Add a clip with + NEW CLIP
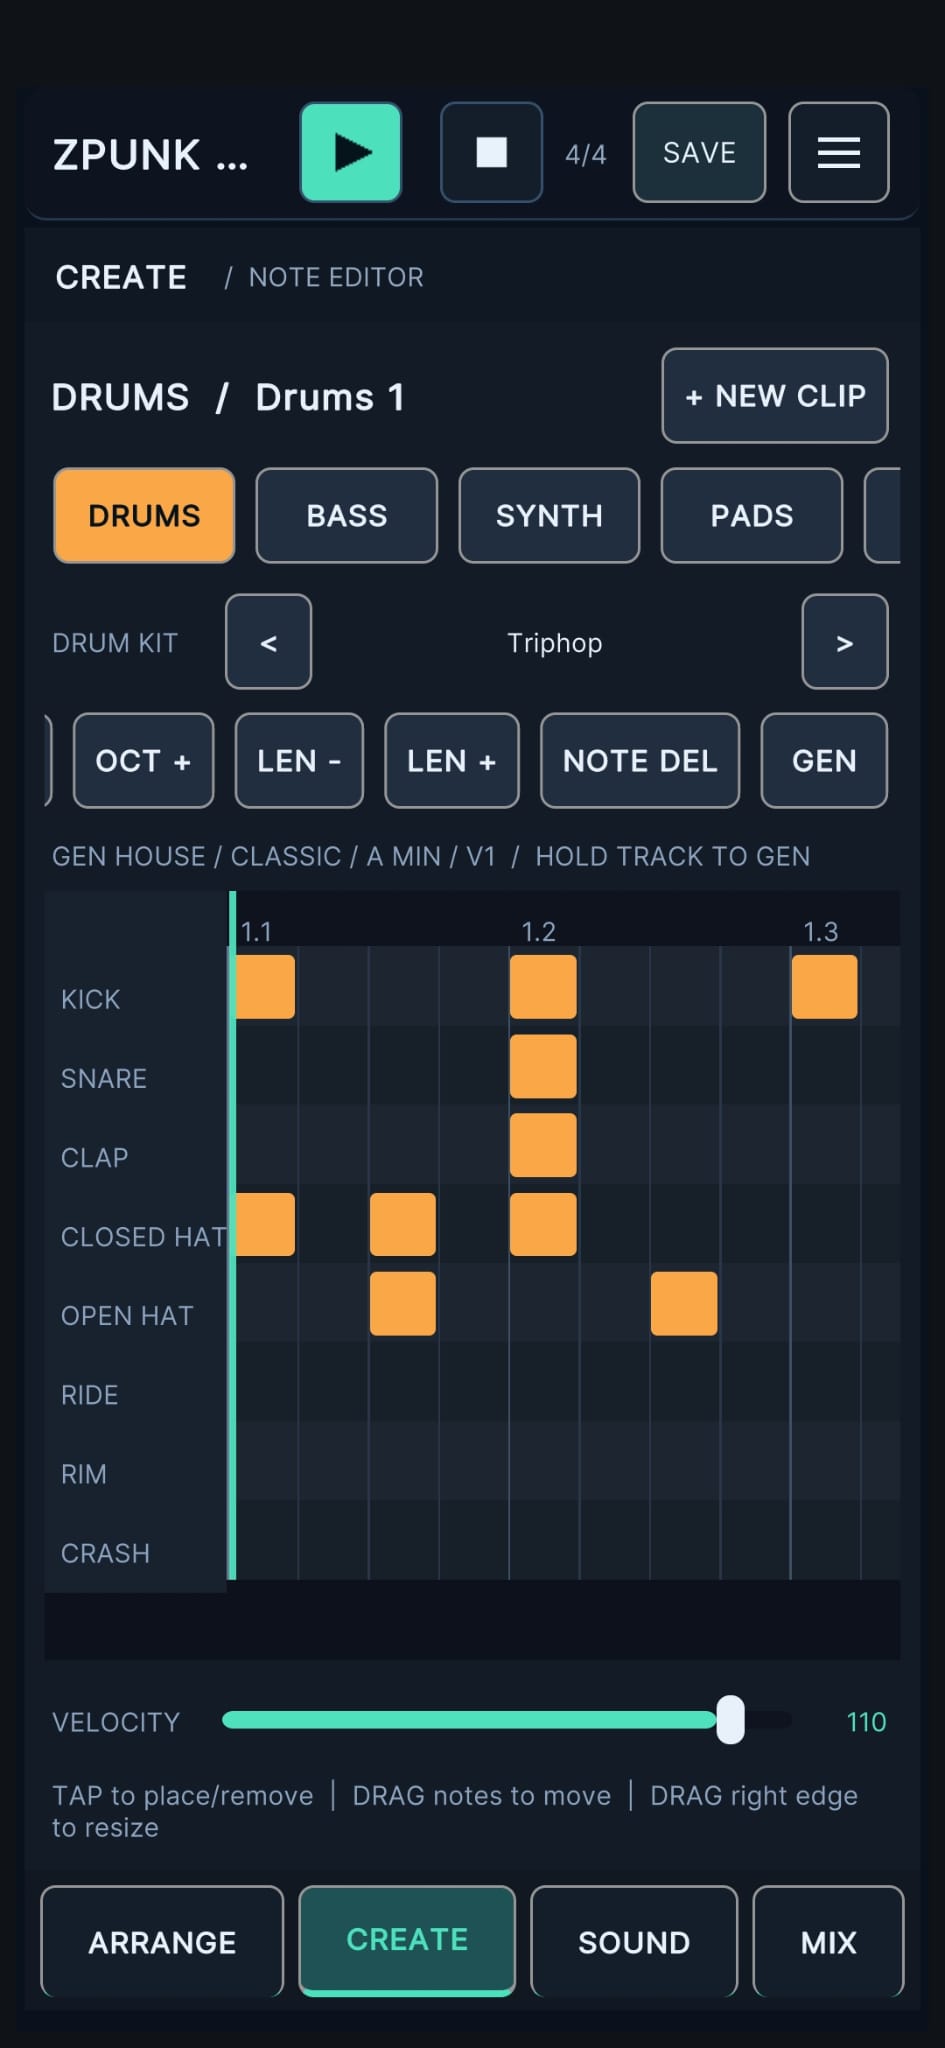945x2048 pixels. (x=775, y=395)
